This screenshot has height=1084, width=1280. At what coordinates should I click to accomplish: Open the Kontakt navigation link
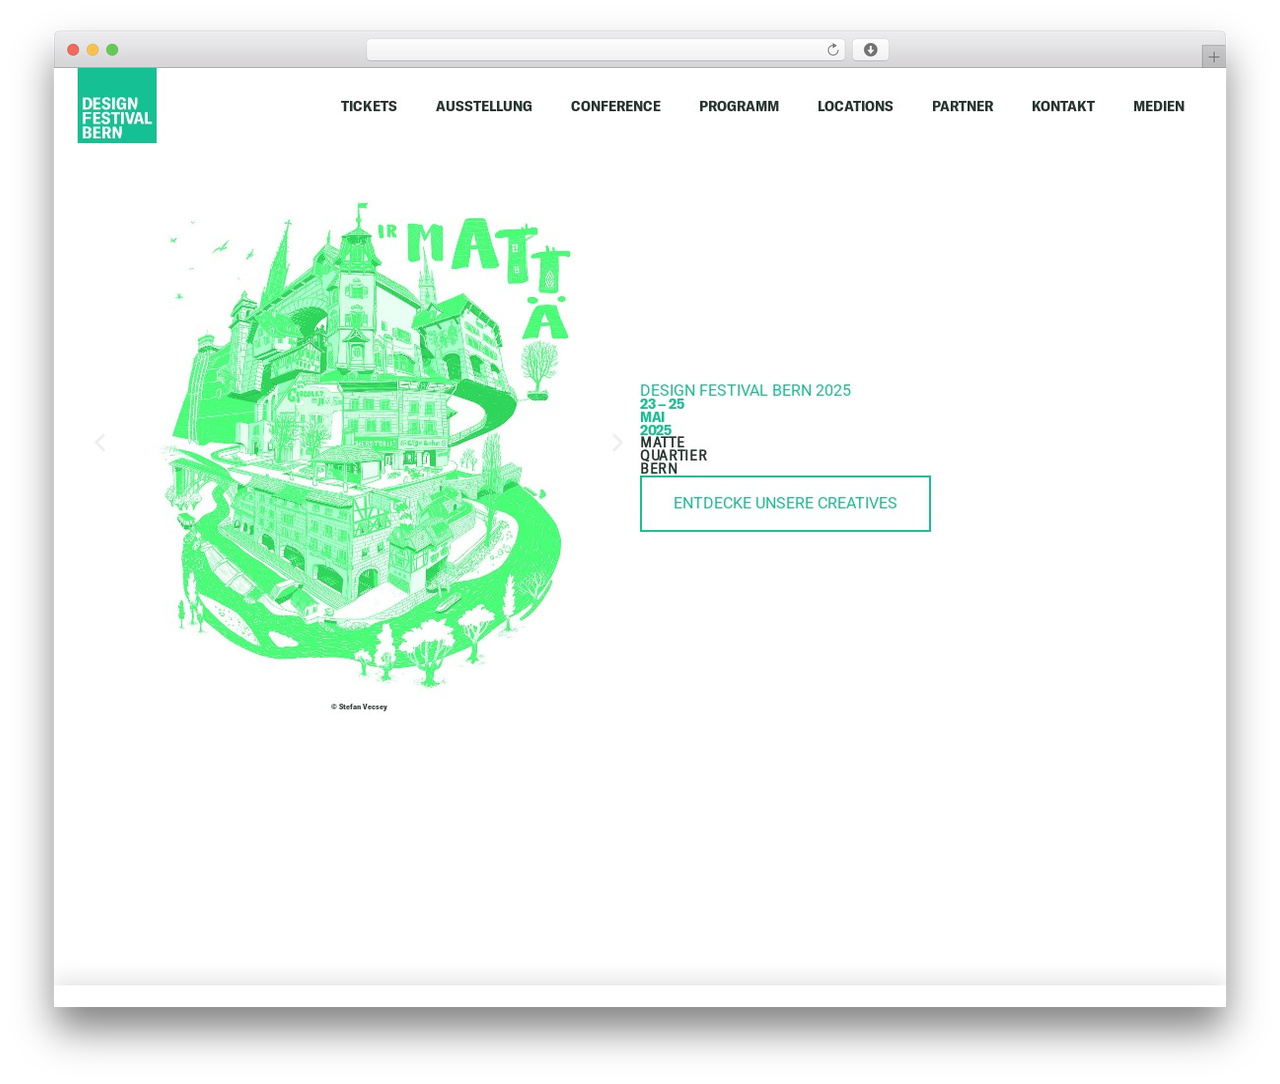[1063, 106]
